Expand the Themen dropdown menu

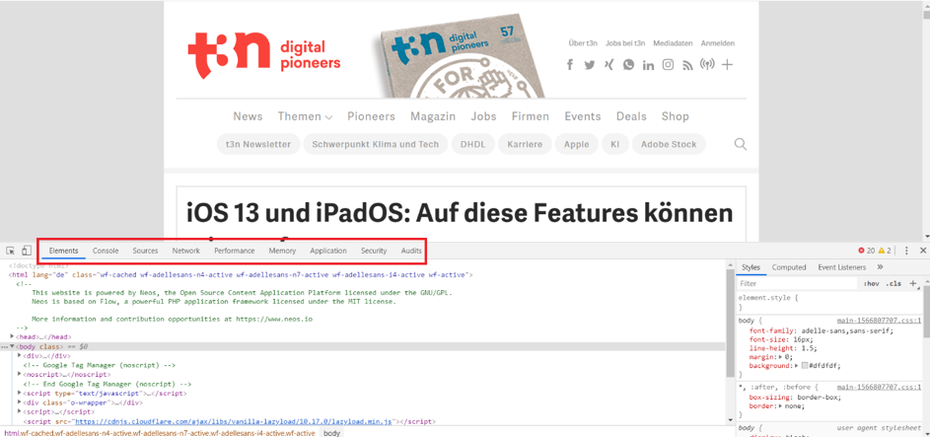[305, 116]
